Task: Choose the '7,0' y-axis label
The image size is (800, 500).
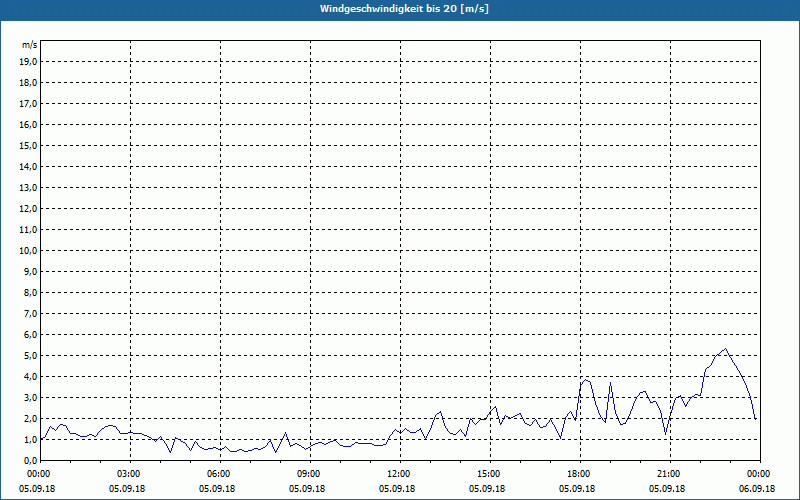Action: click(30, 313)
